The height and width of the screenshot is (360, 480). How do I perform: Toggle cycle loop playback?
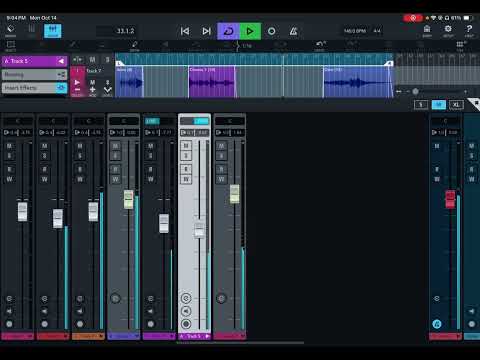pos(228,31)
